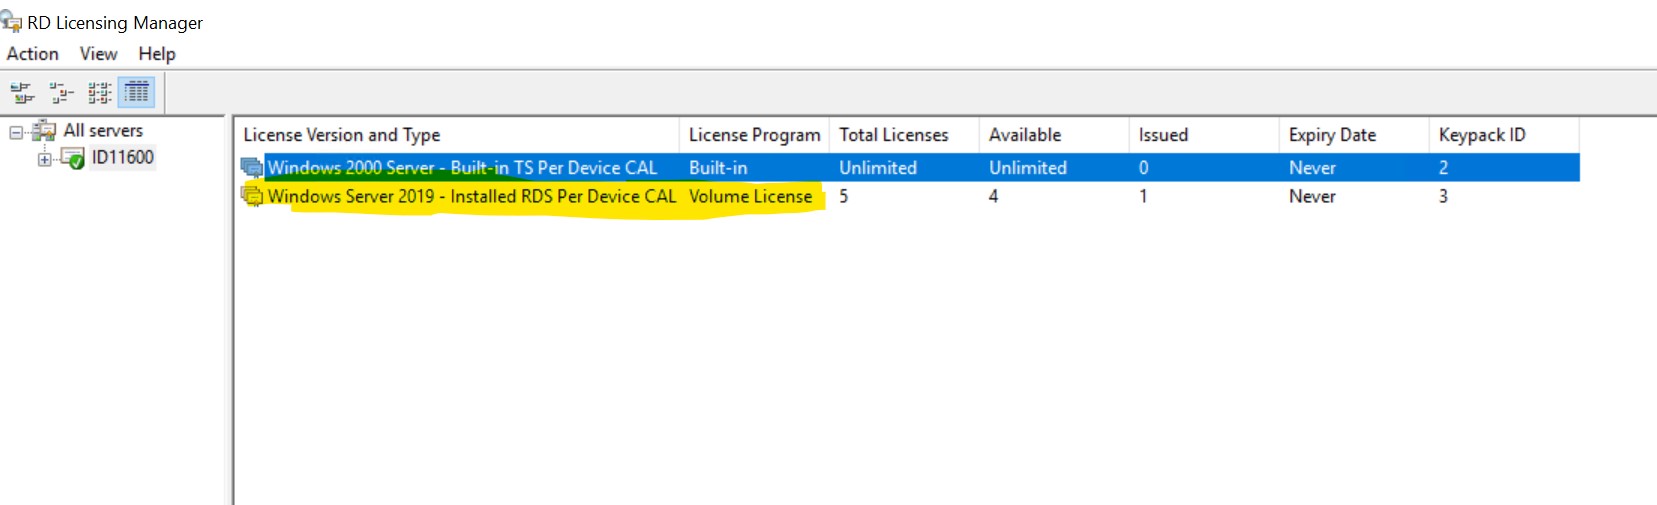This screenshot has height=505, width=1657.
Task: Select details view toolbar icon
Action: click(137, 93)
